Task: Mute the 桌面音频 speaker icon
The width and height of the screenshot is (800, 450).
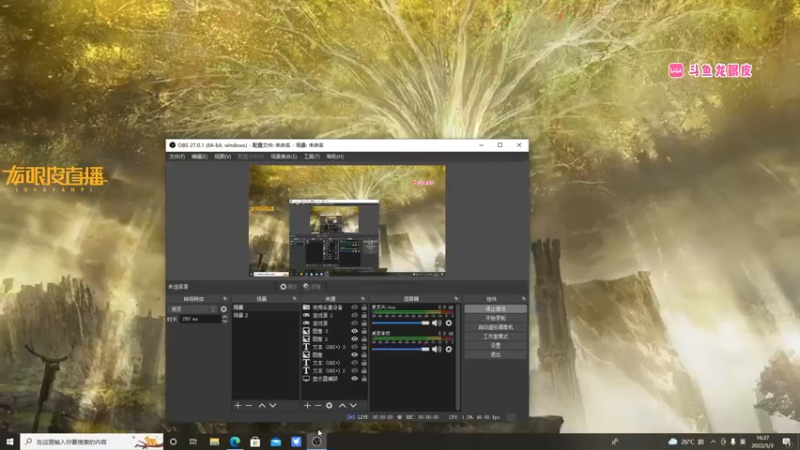Action: (436, 349)
